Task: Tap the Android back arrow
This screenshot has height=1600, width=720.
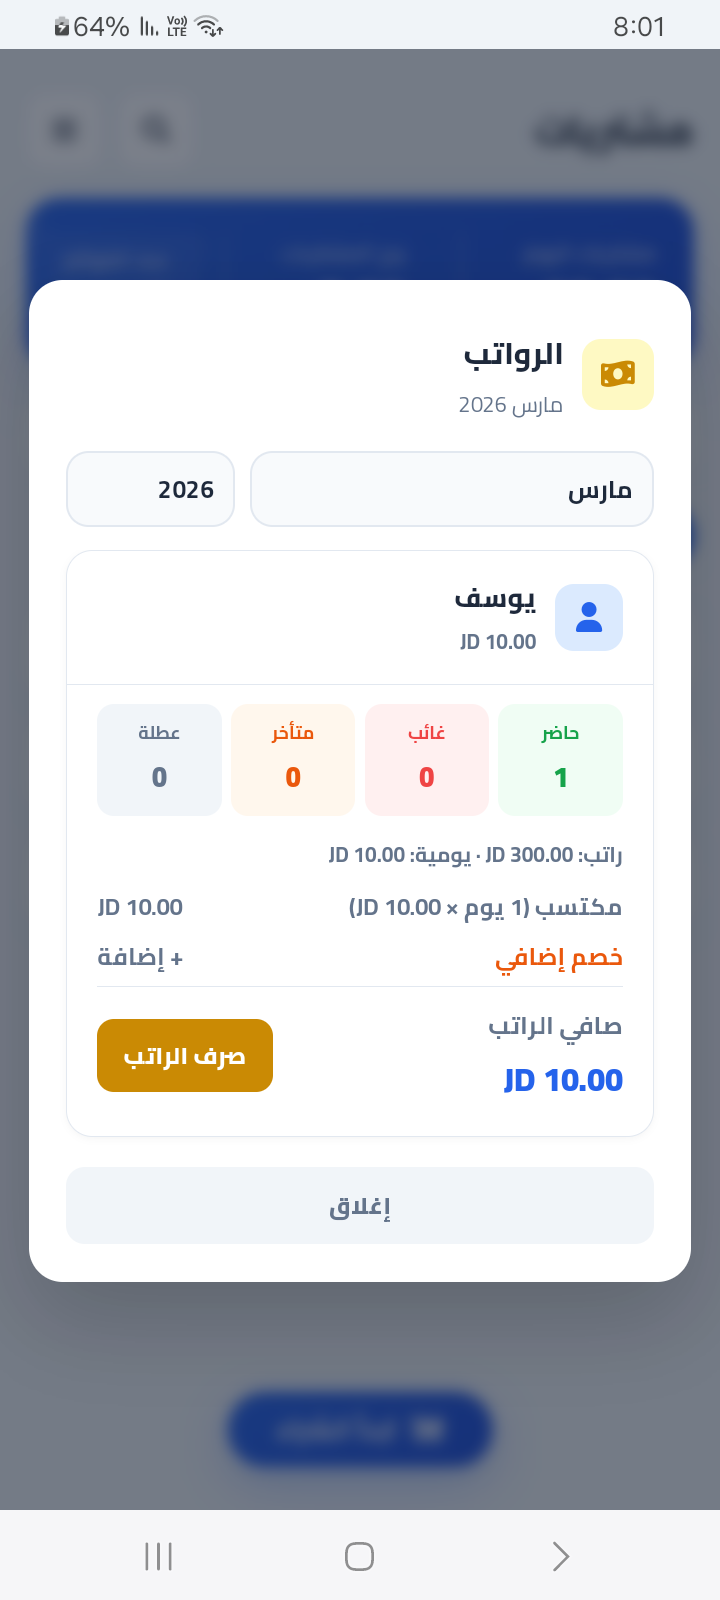Action: (560, 1556)
